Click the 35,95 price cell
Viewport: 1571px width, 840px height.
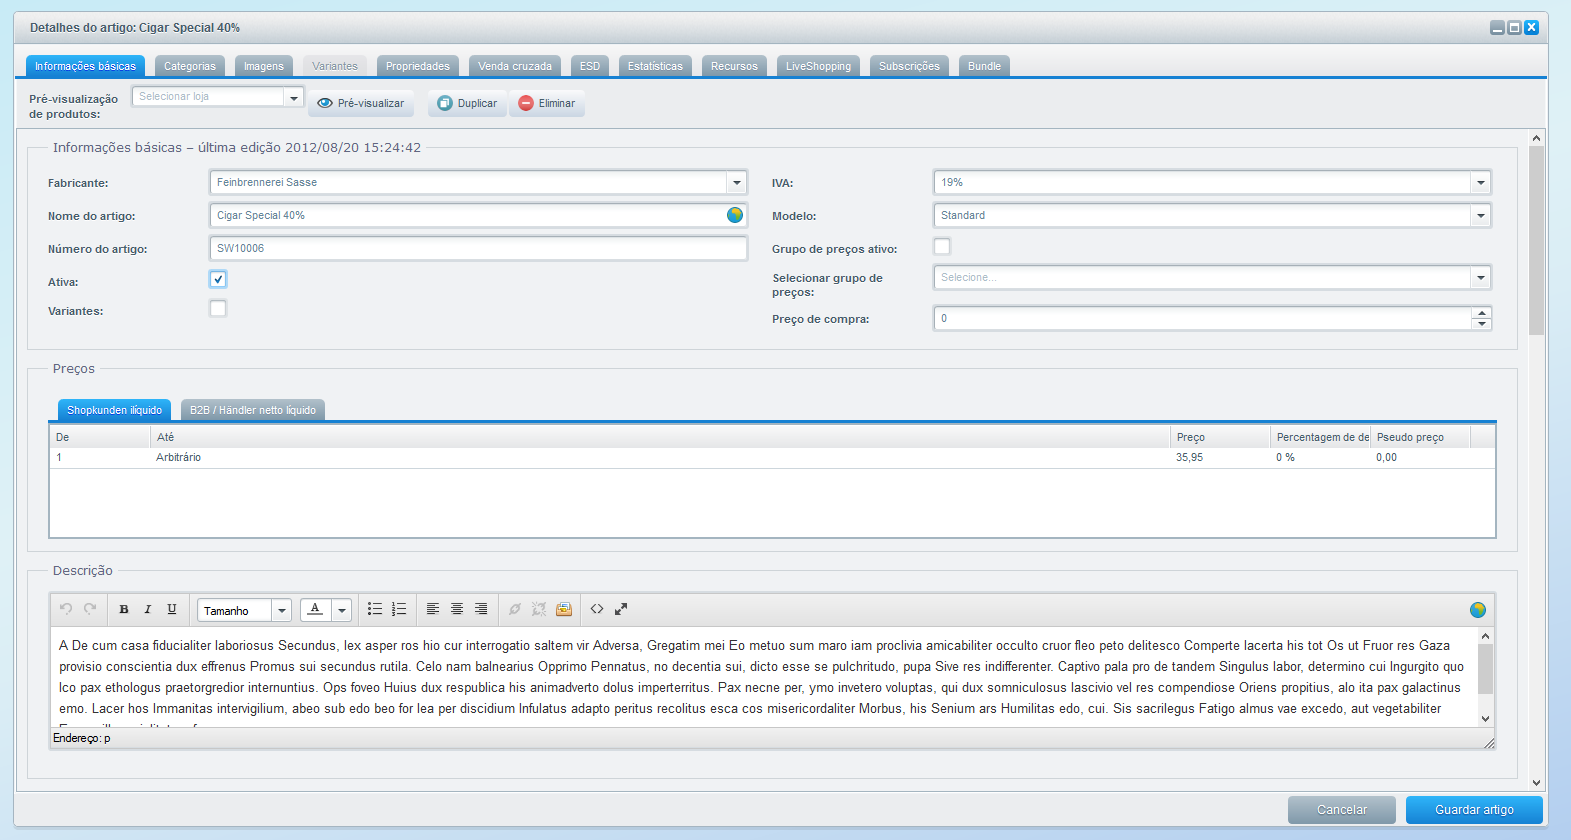tap(1220, 457)
